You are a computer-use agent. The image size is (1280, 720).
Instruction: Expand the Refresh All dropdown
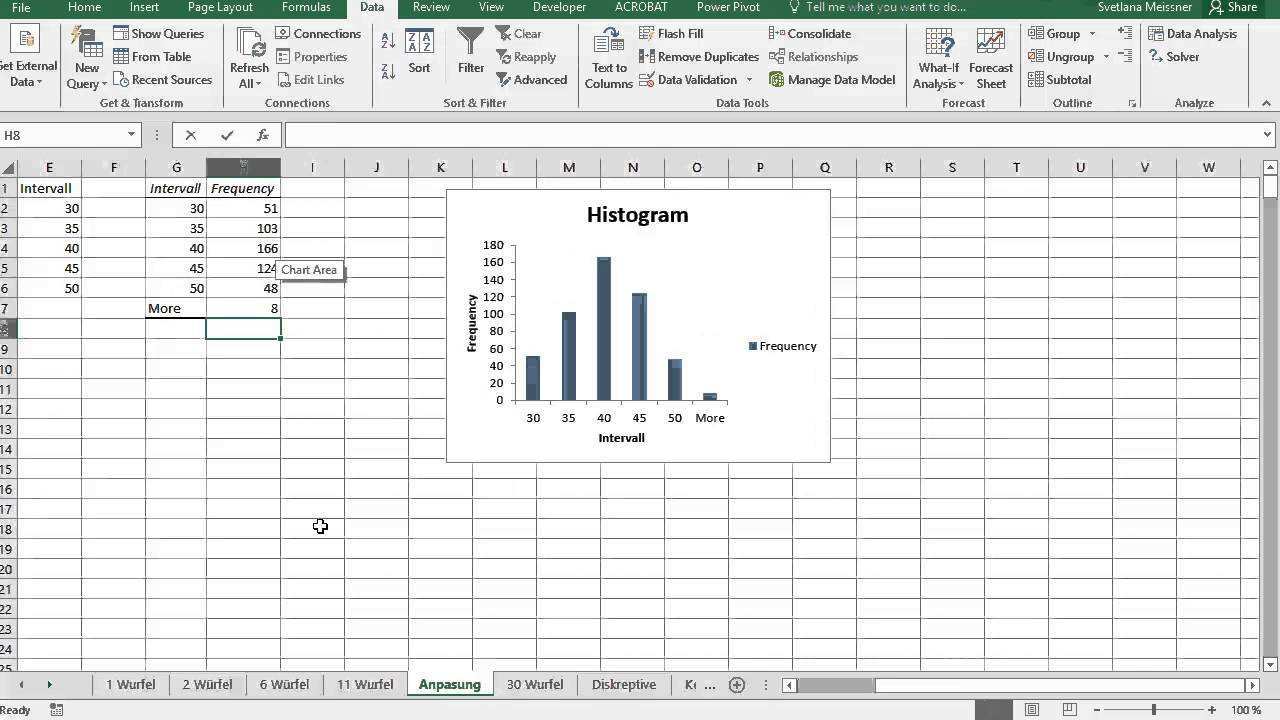point(249,84)
